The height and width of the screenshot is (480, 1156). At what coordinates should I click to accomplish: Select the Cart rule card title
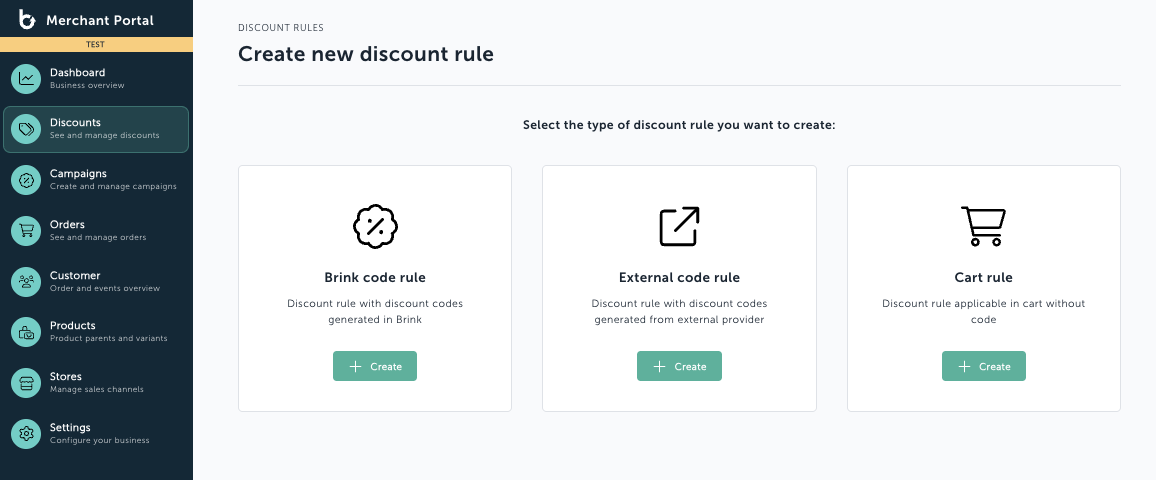[x=983, y=277]
